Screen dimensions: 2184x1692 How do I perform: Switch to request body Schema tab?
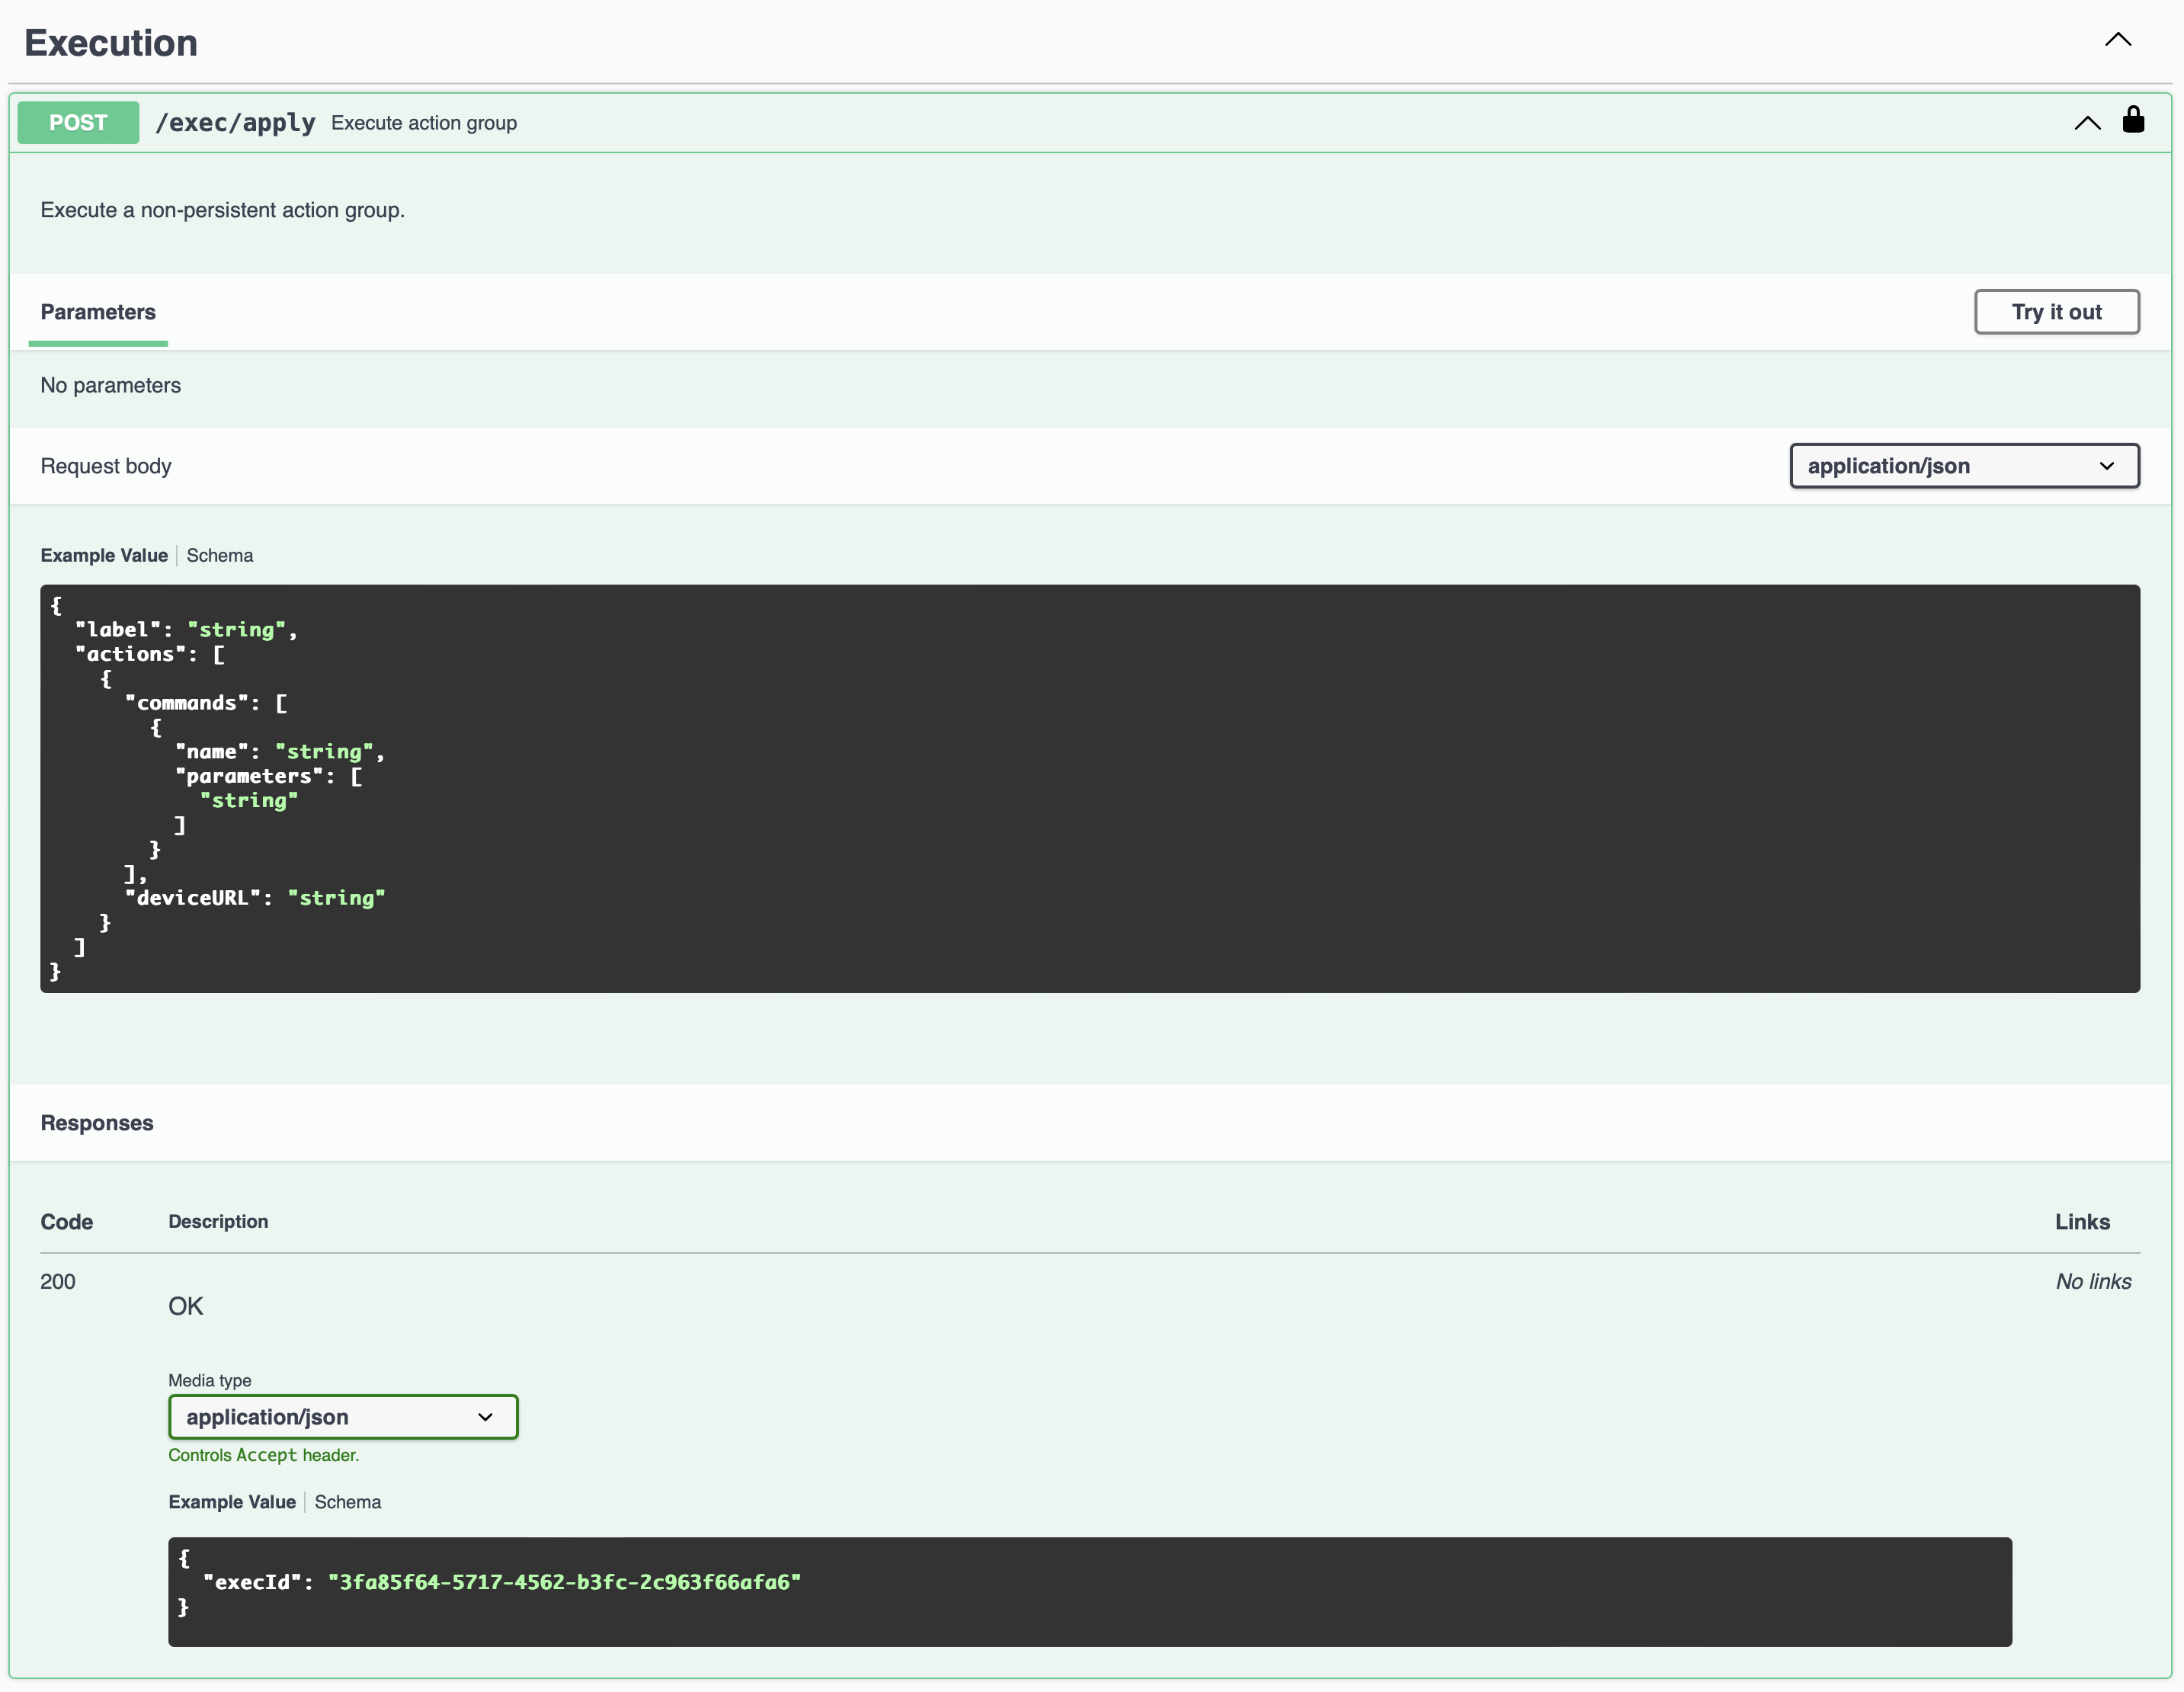click(220, 556)
